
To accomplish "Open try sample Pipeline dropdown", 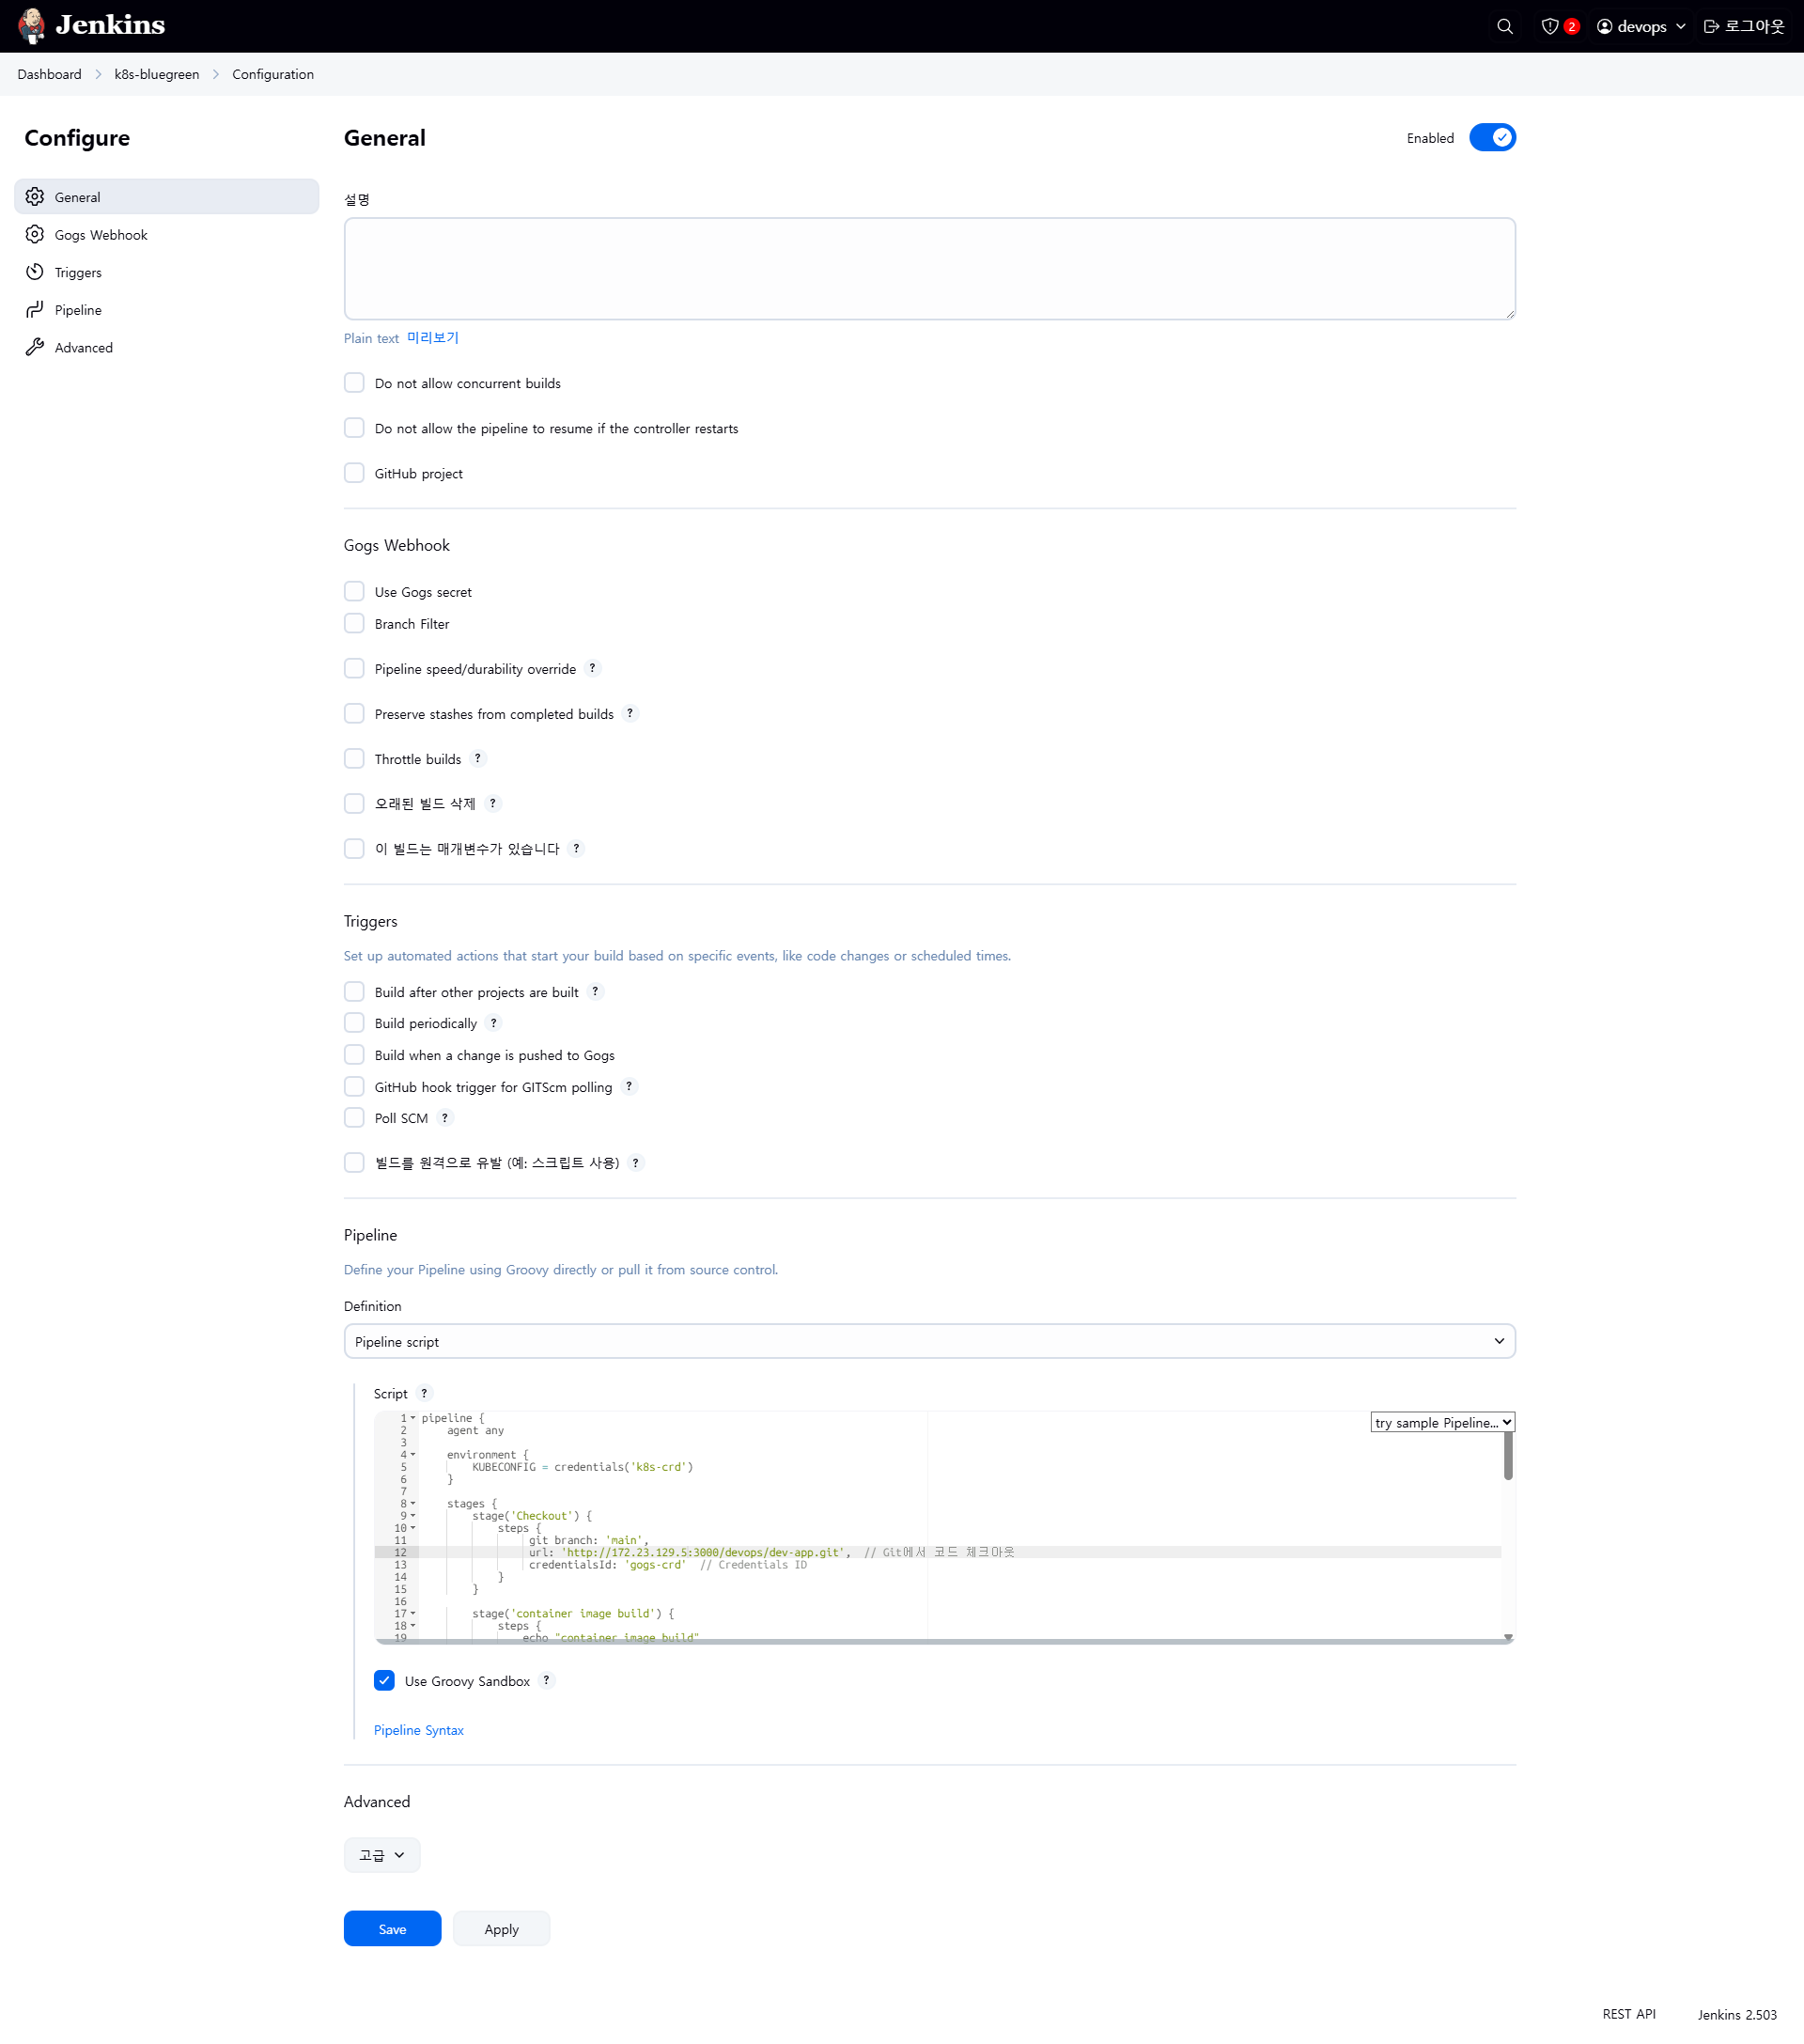I will pyautogui.click(x=1442, y=1422).
